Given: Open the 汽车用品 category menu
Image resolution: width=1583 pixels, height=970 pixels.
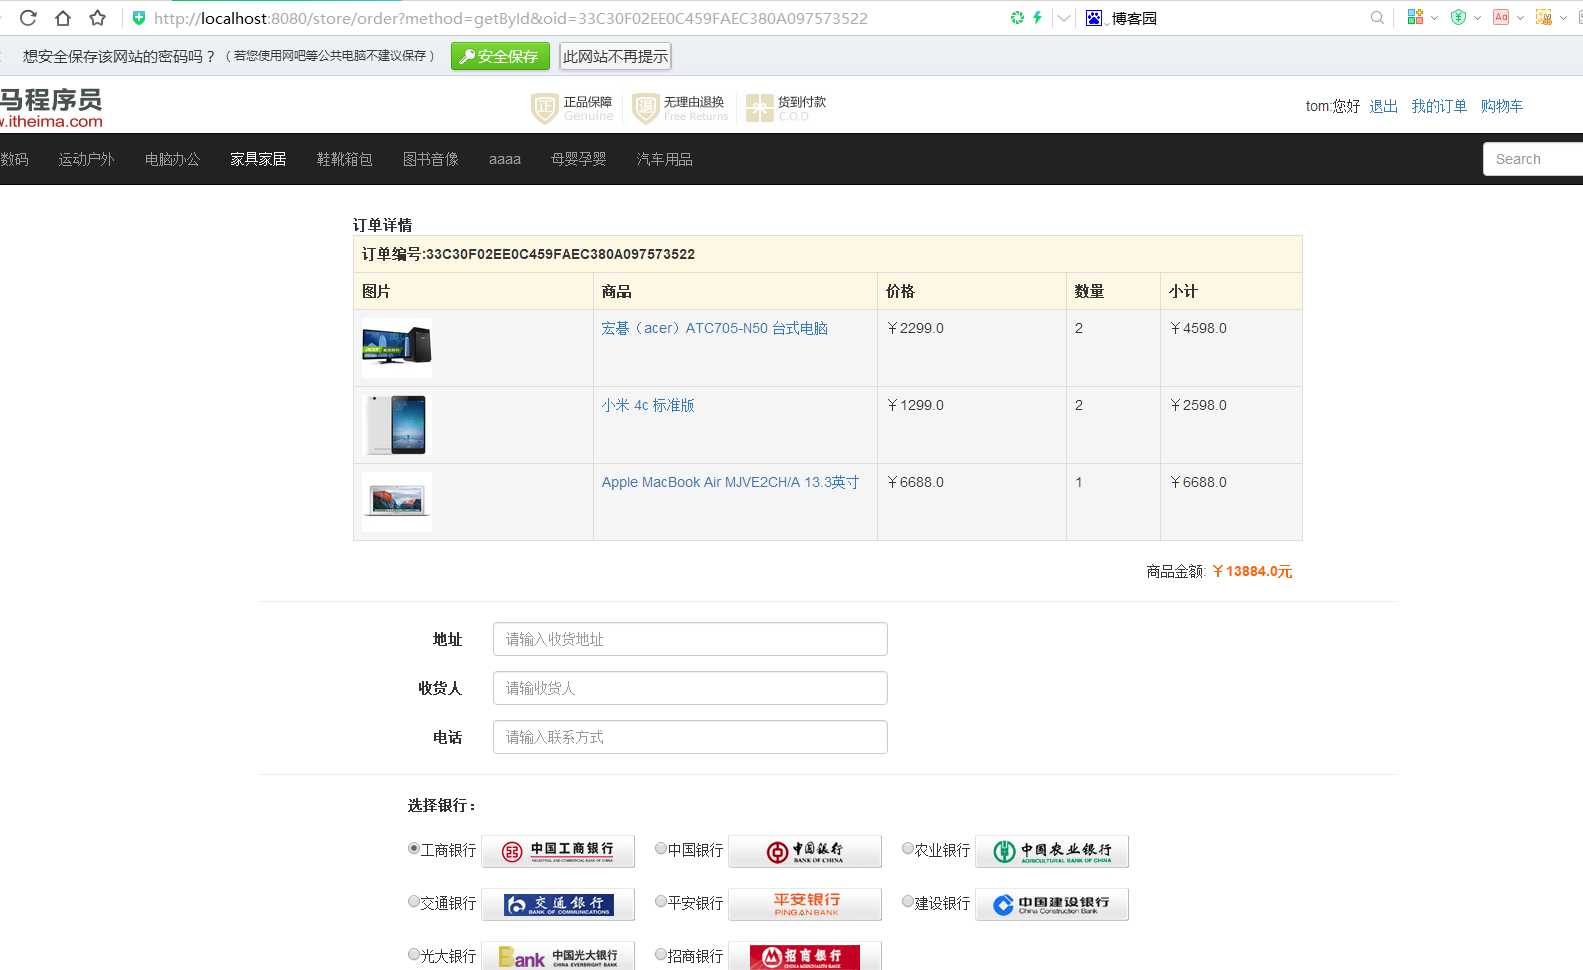Looking at the screenshot, I should coord(664,159).
